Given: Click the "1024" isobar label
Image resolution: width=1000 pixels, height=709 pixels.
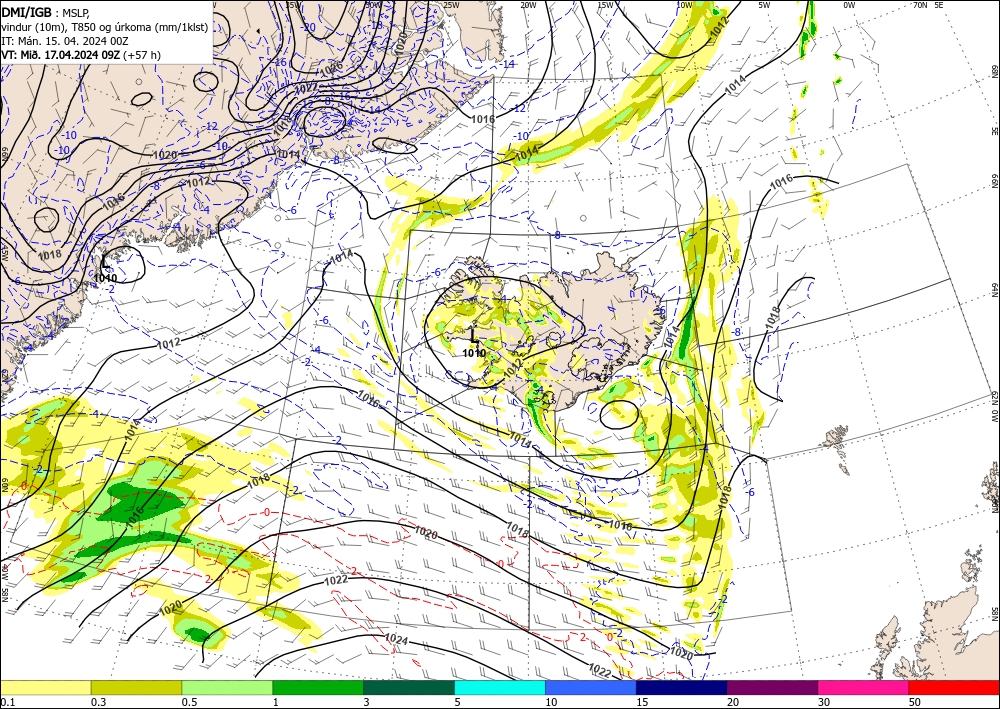Looking at the screenshot, I should (x=397, y=639).
